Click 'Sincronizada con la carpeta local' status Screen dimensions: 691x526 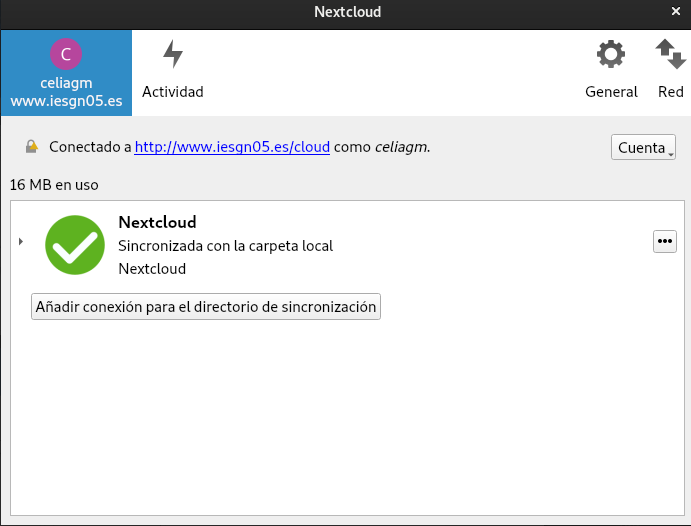(225, 246)
